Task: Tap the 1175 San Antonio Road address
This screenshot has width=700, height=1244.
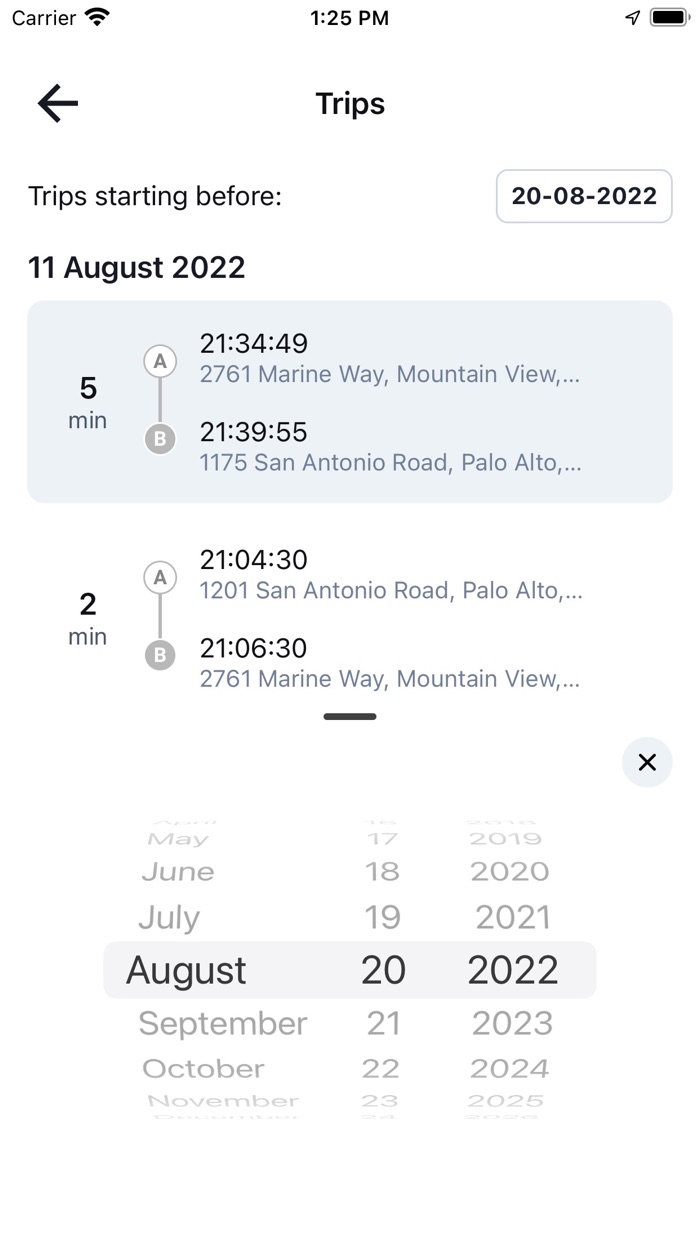Action: tap(390, 463)
